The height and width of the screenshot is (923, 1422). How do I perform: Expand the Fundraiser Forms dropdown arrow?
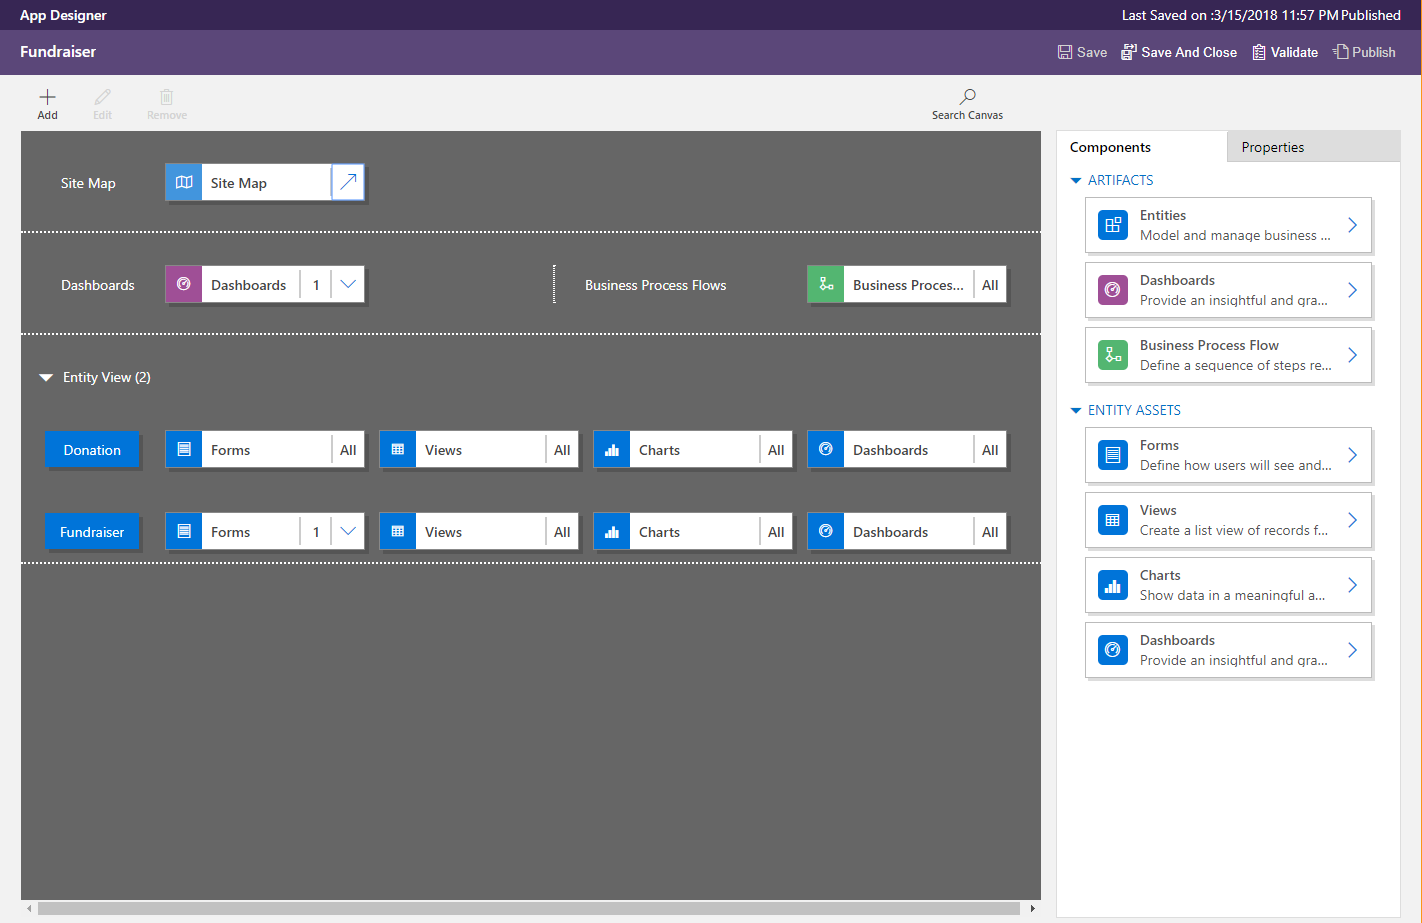(348, 532)
